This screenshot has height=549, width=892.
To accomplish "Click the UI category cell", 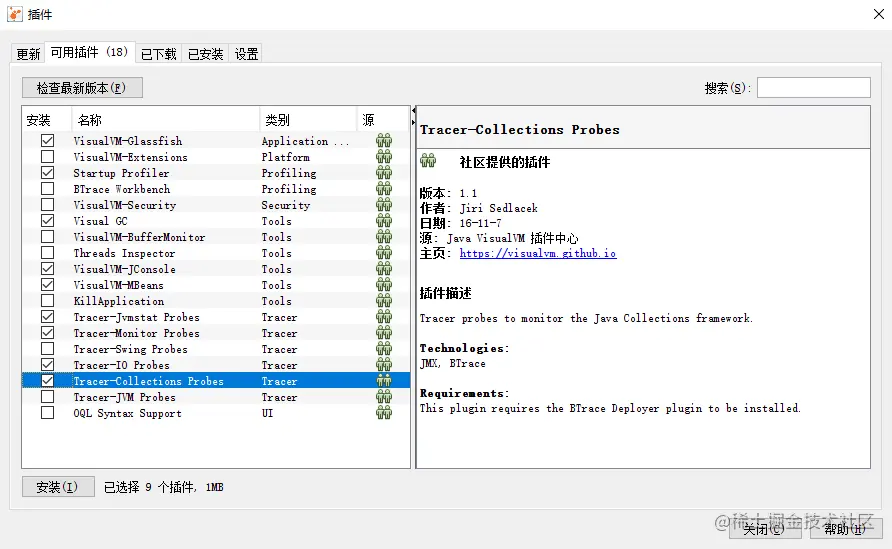I will point(267,412).
